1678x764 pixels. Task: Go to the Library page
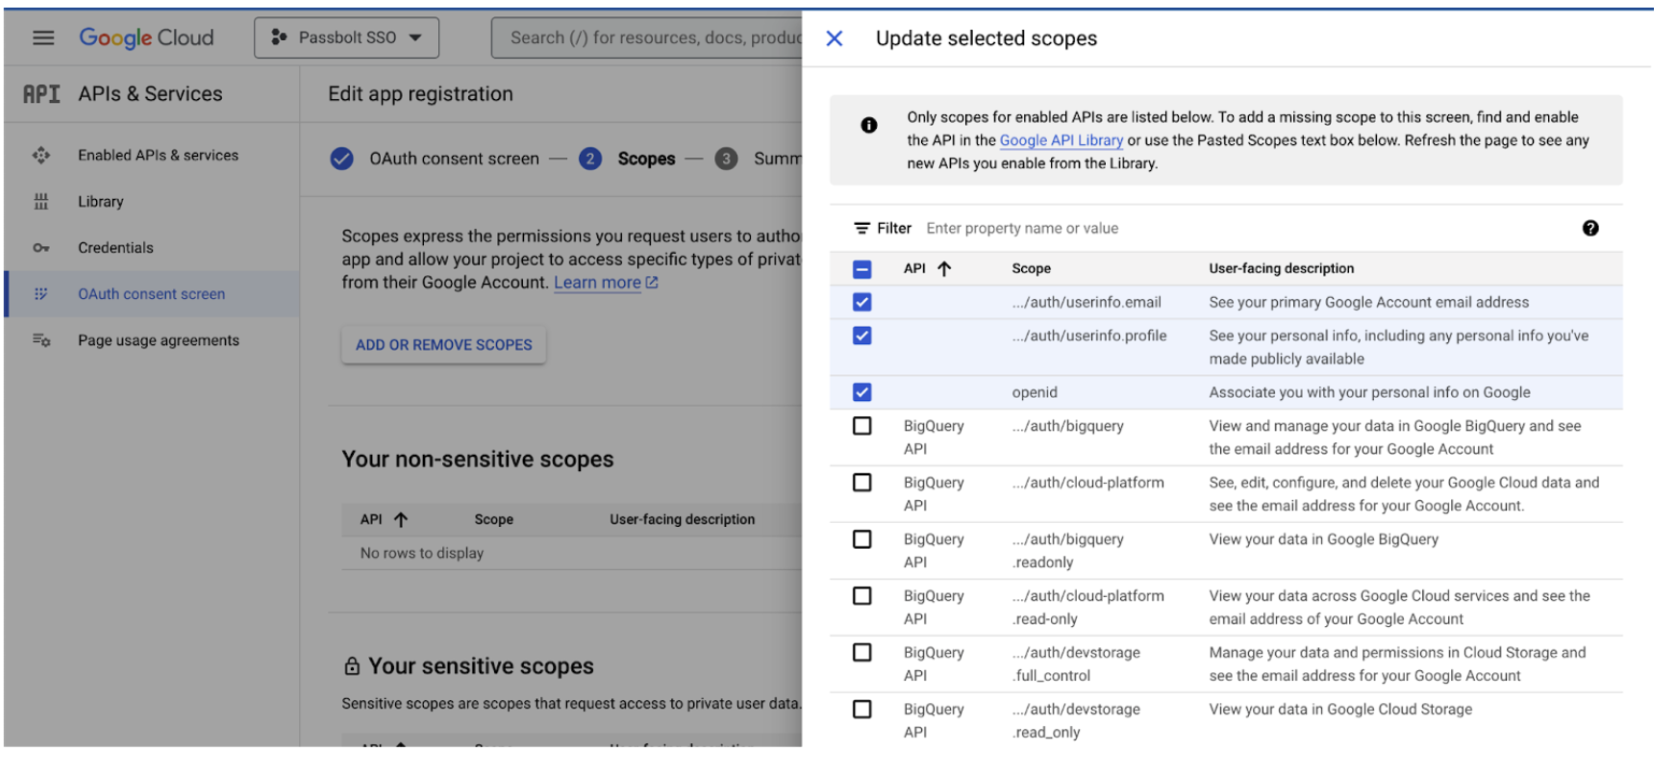pos(101,201)
